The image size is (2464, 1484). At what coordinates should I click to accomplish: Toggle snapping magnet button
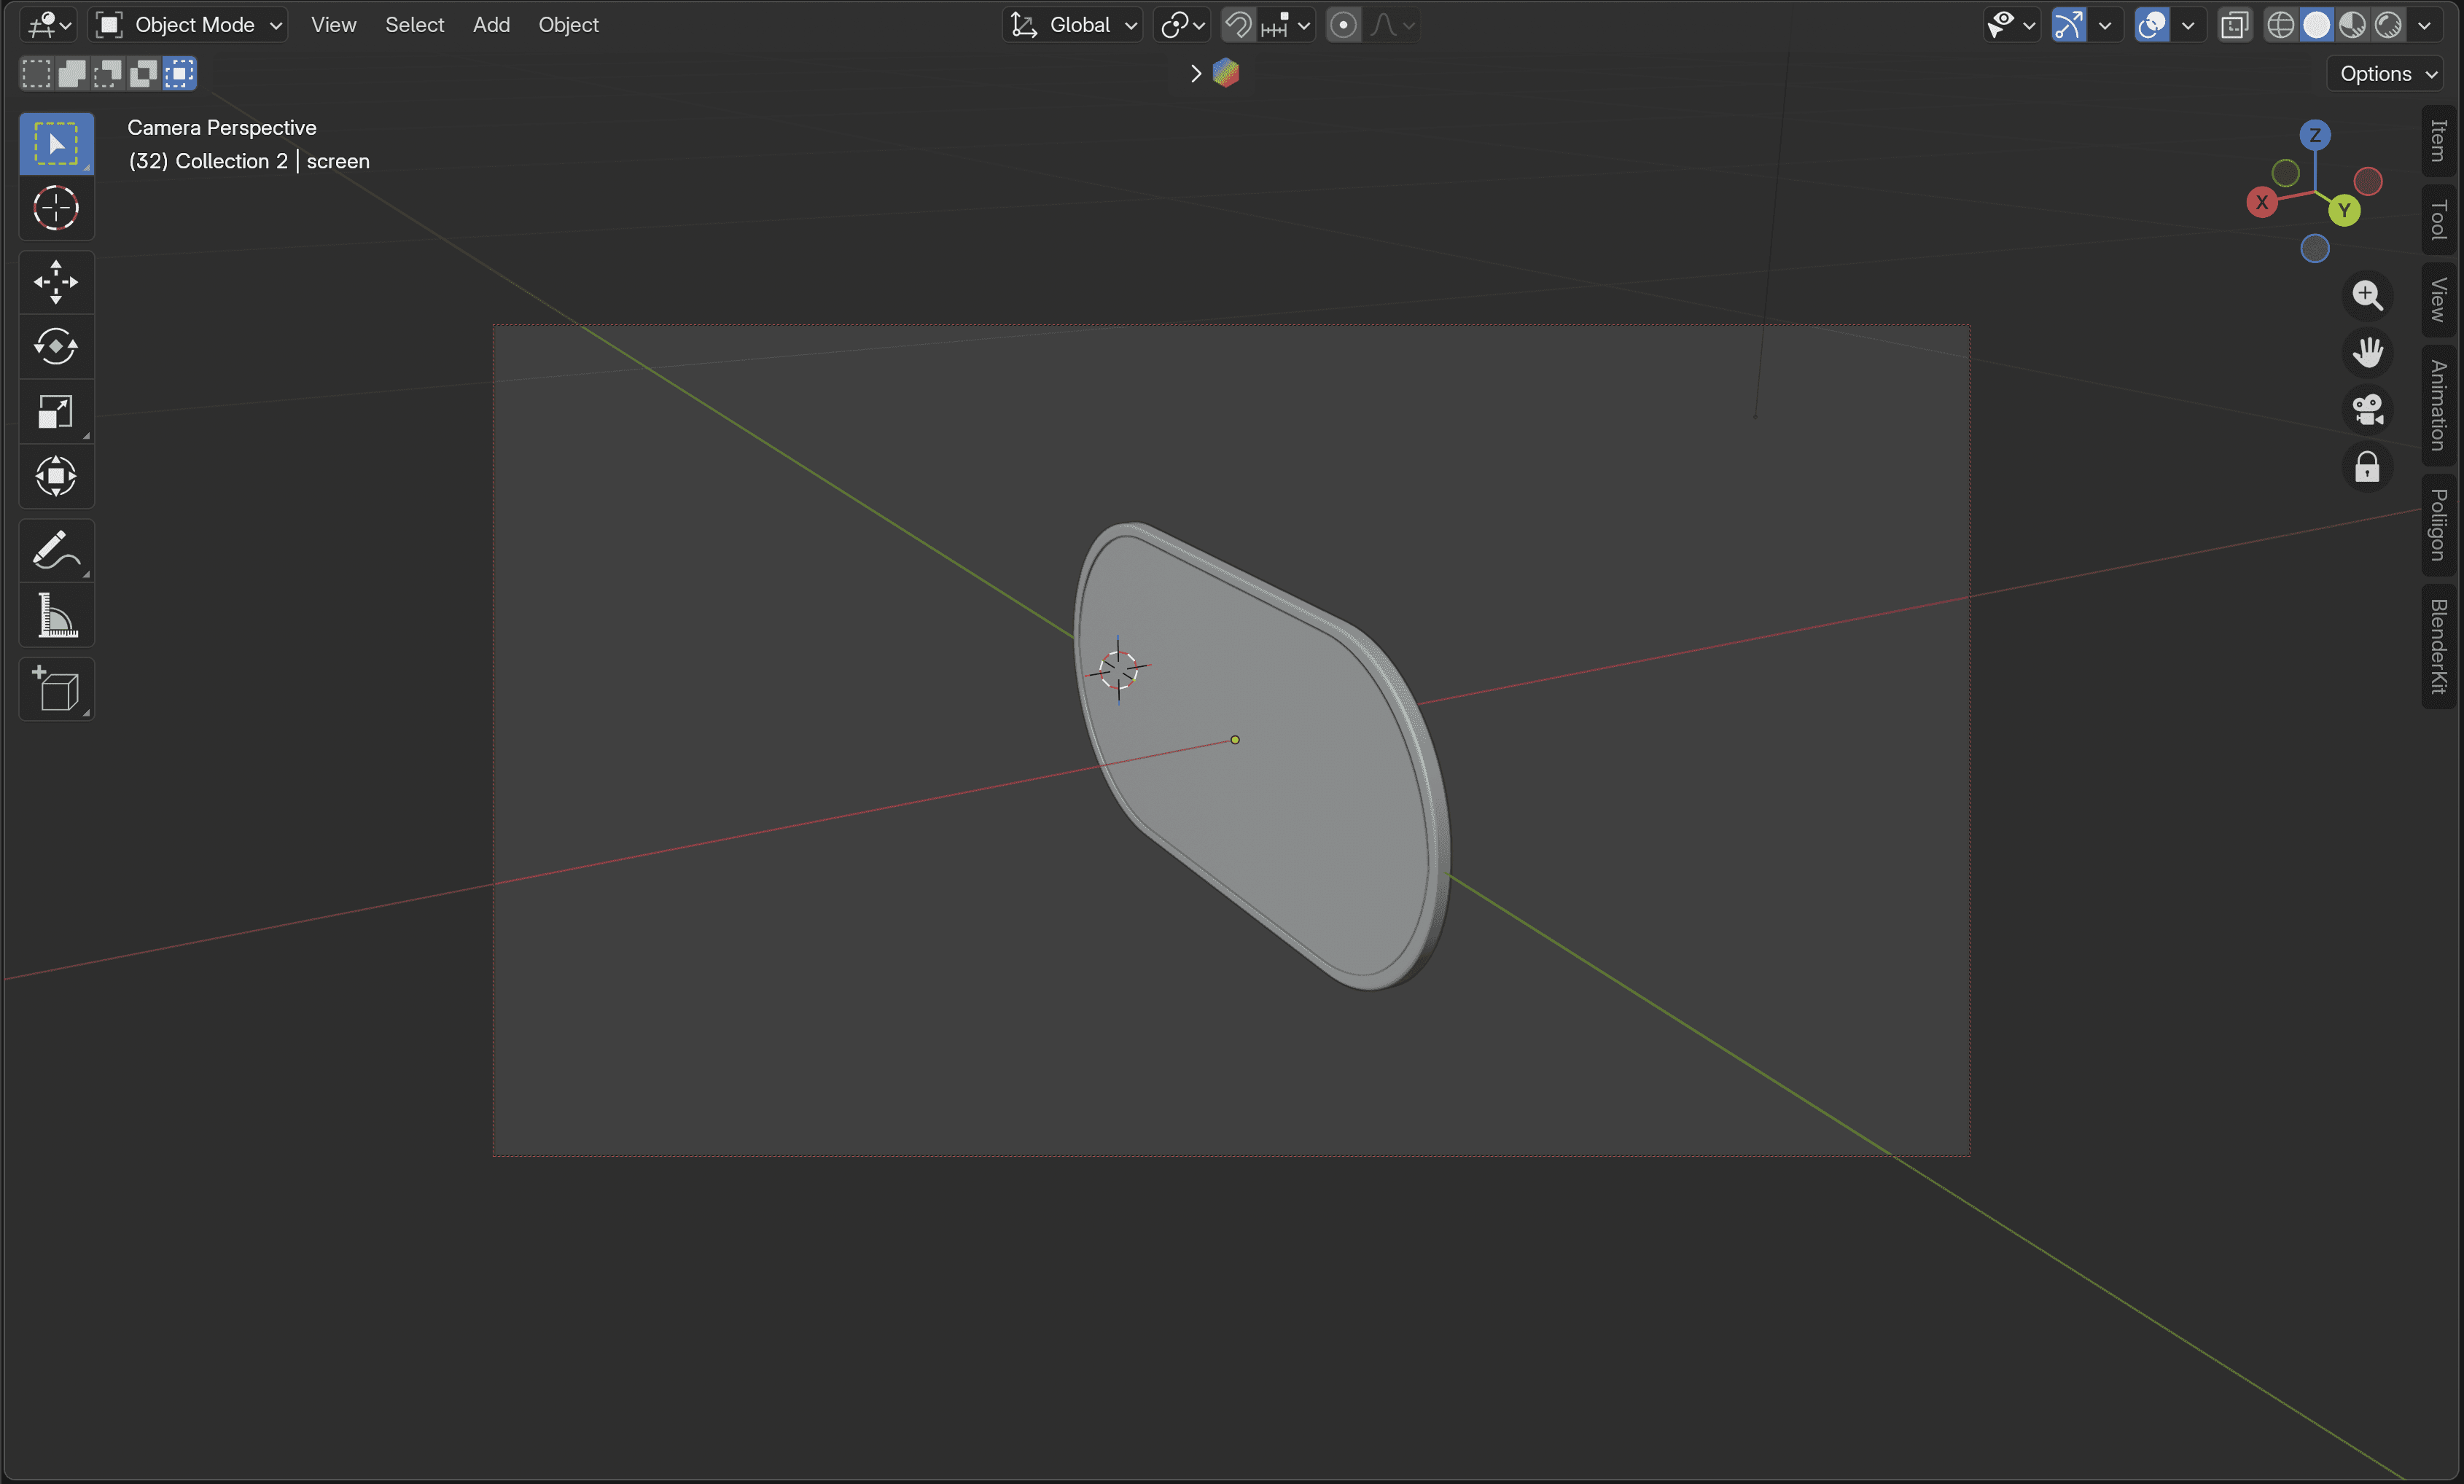click(1238, 25)
